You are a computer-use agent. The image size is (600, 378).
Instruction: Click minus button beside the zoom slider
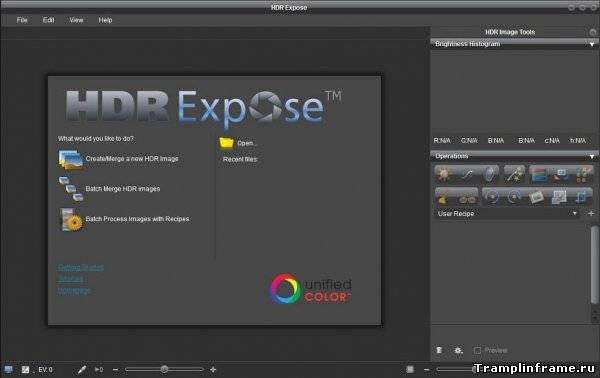point(427,370)
